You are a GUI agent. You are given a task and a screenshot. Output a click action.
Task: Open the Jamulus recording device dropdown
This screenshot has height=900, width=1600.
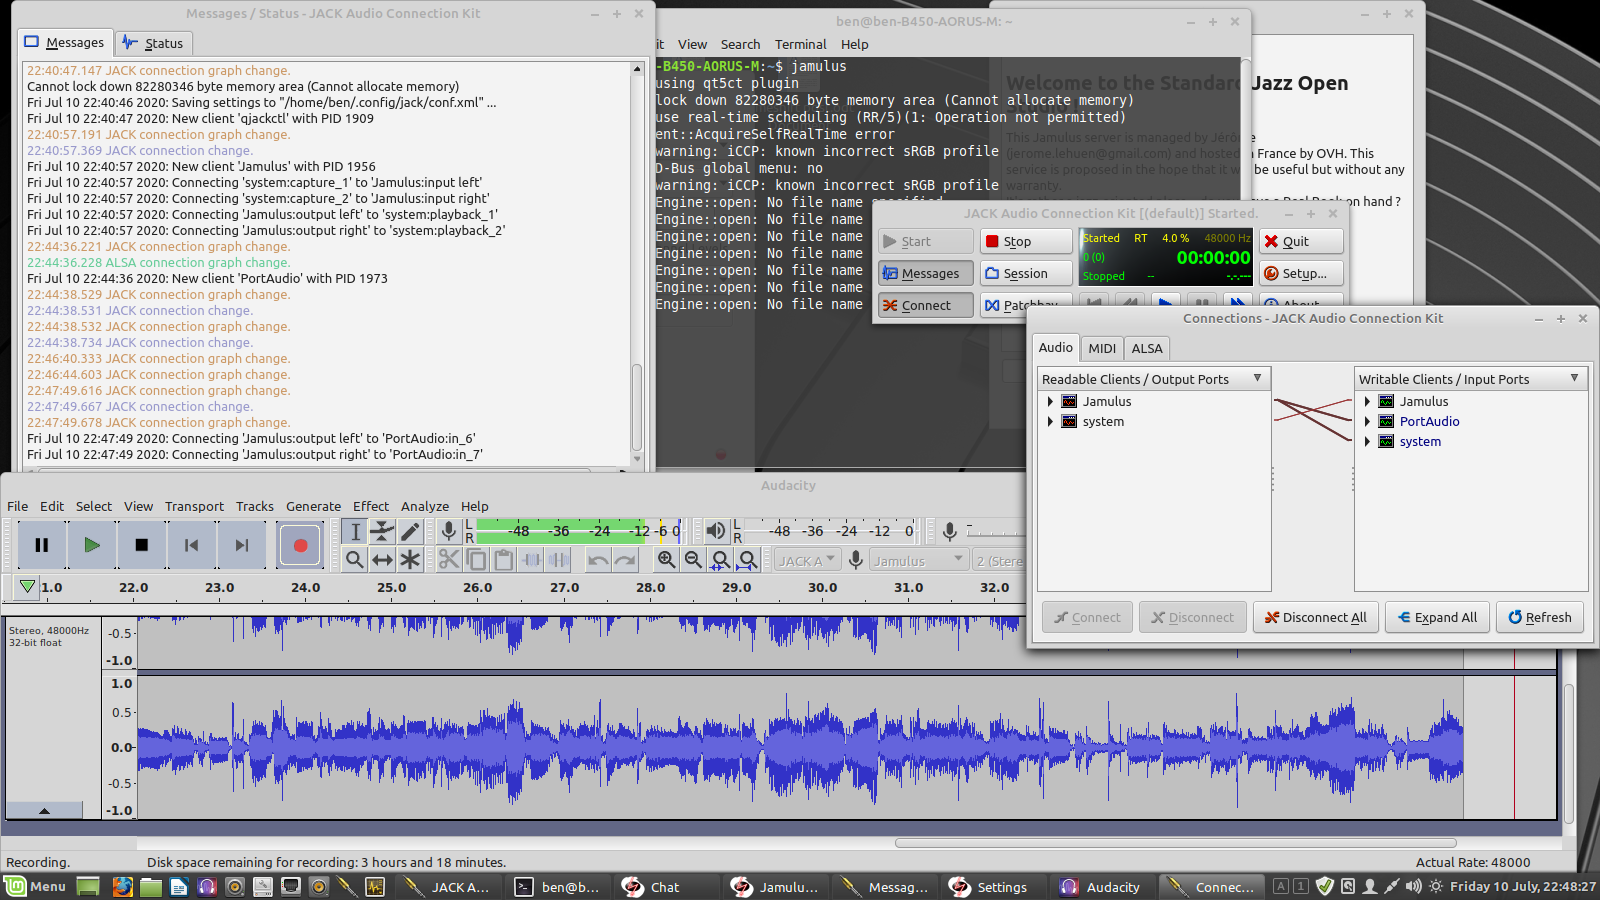click(919, 561)
